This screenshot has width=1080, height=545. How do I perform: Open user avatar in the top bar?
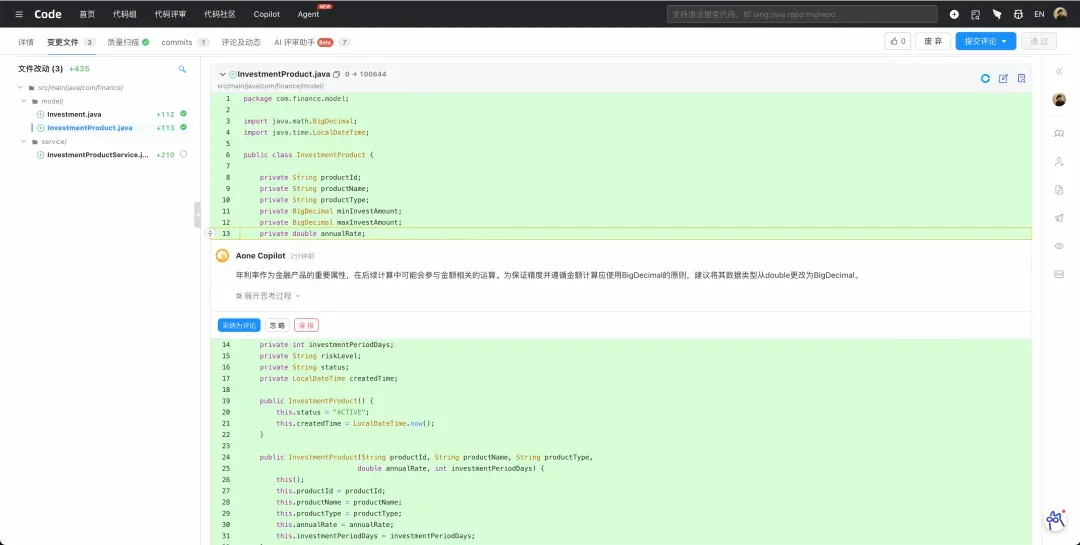pos(1061,14)
